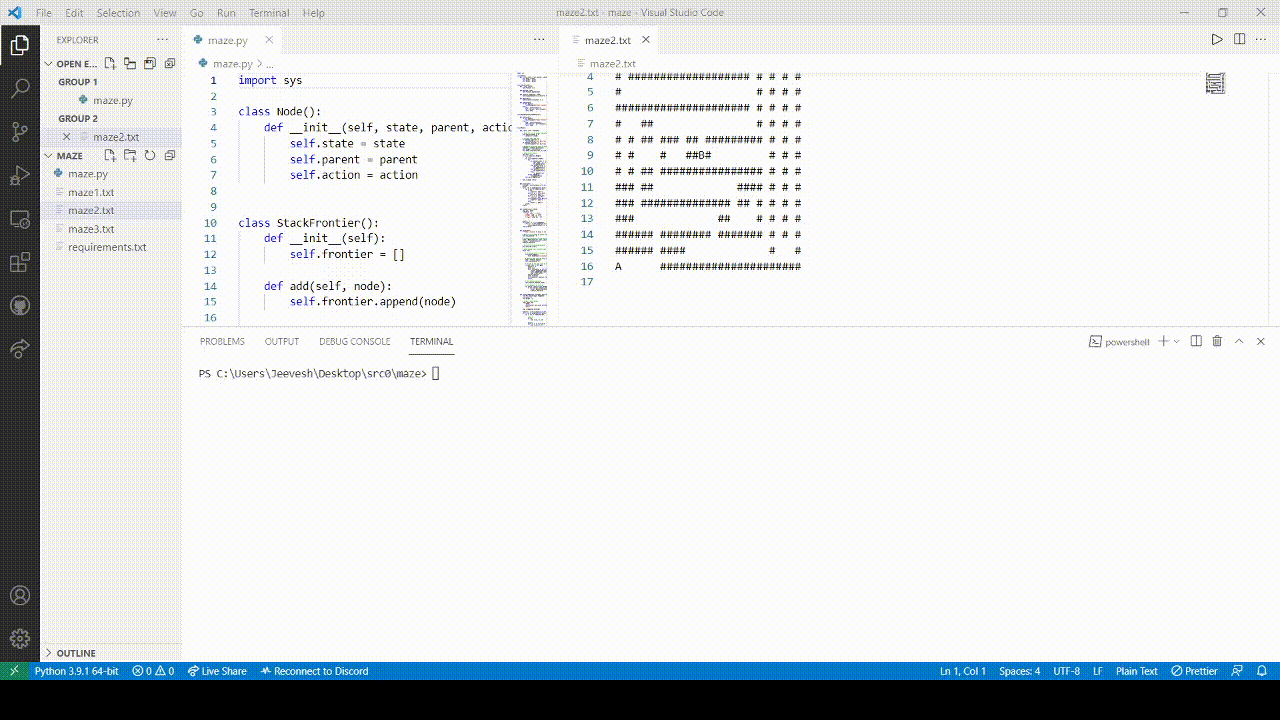1280x720 pixels.
Task: Run the Python file with play button
Action: [x=1217, y=40]
